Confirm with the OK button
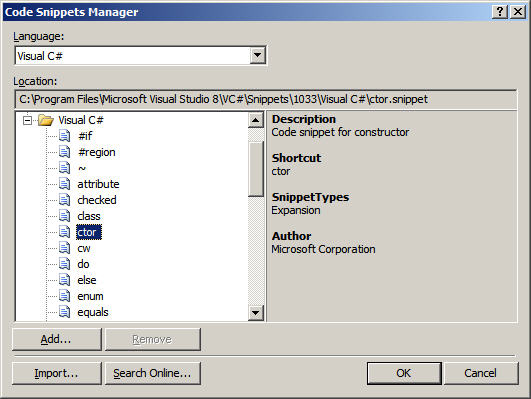This screenshot has width=531, height=399. (x=404, y=373)
